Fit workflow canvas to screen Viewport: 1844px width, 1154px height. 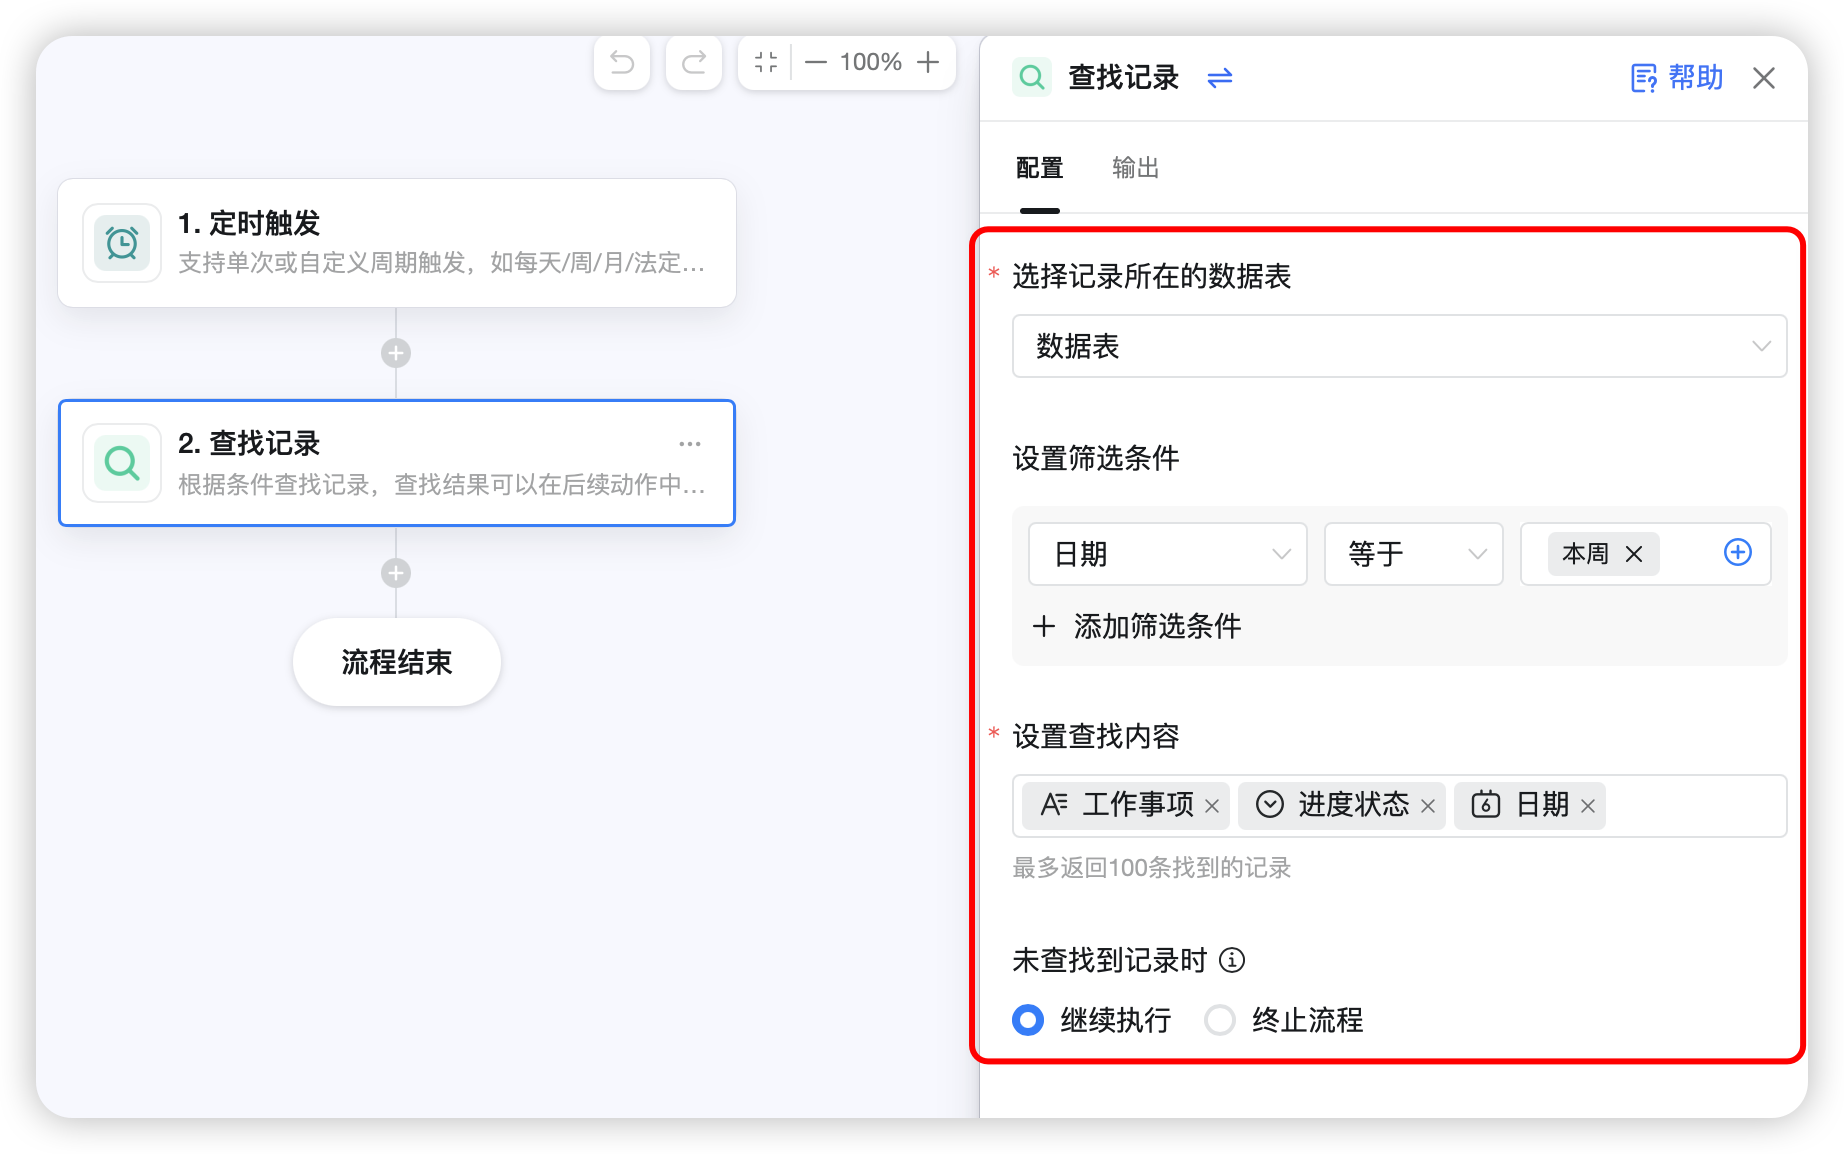766,62
